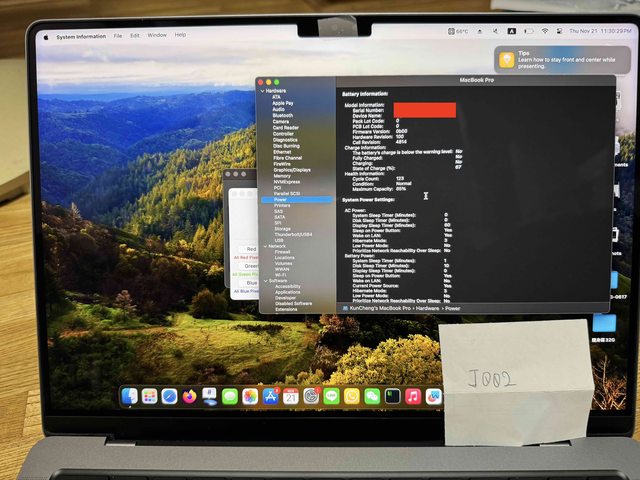Click the Tips notification banner
The image size is (640, 480).
click(x=564, y=61)
